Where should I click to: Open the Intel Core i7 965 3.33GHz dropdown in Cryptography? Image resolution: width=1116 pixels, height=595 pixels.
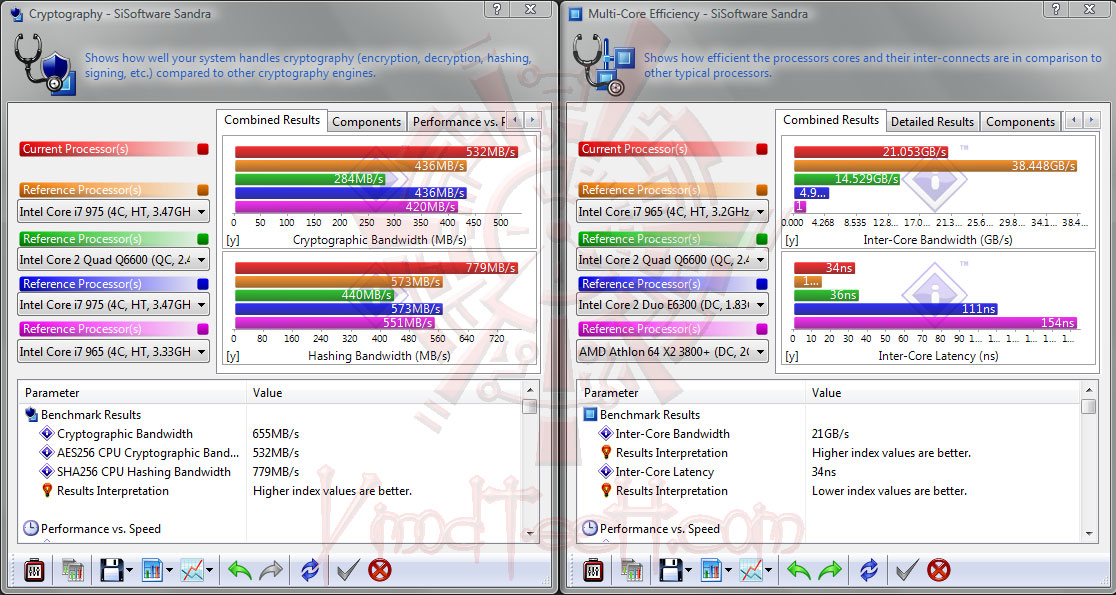pos(113,352)
